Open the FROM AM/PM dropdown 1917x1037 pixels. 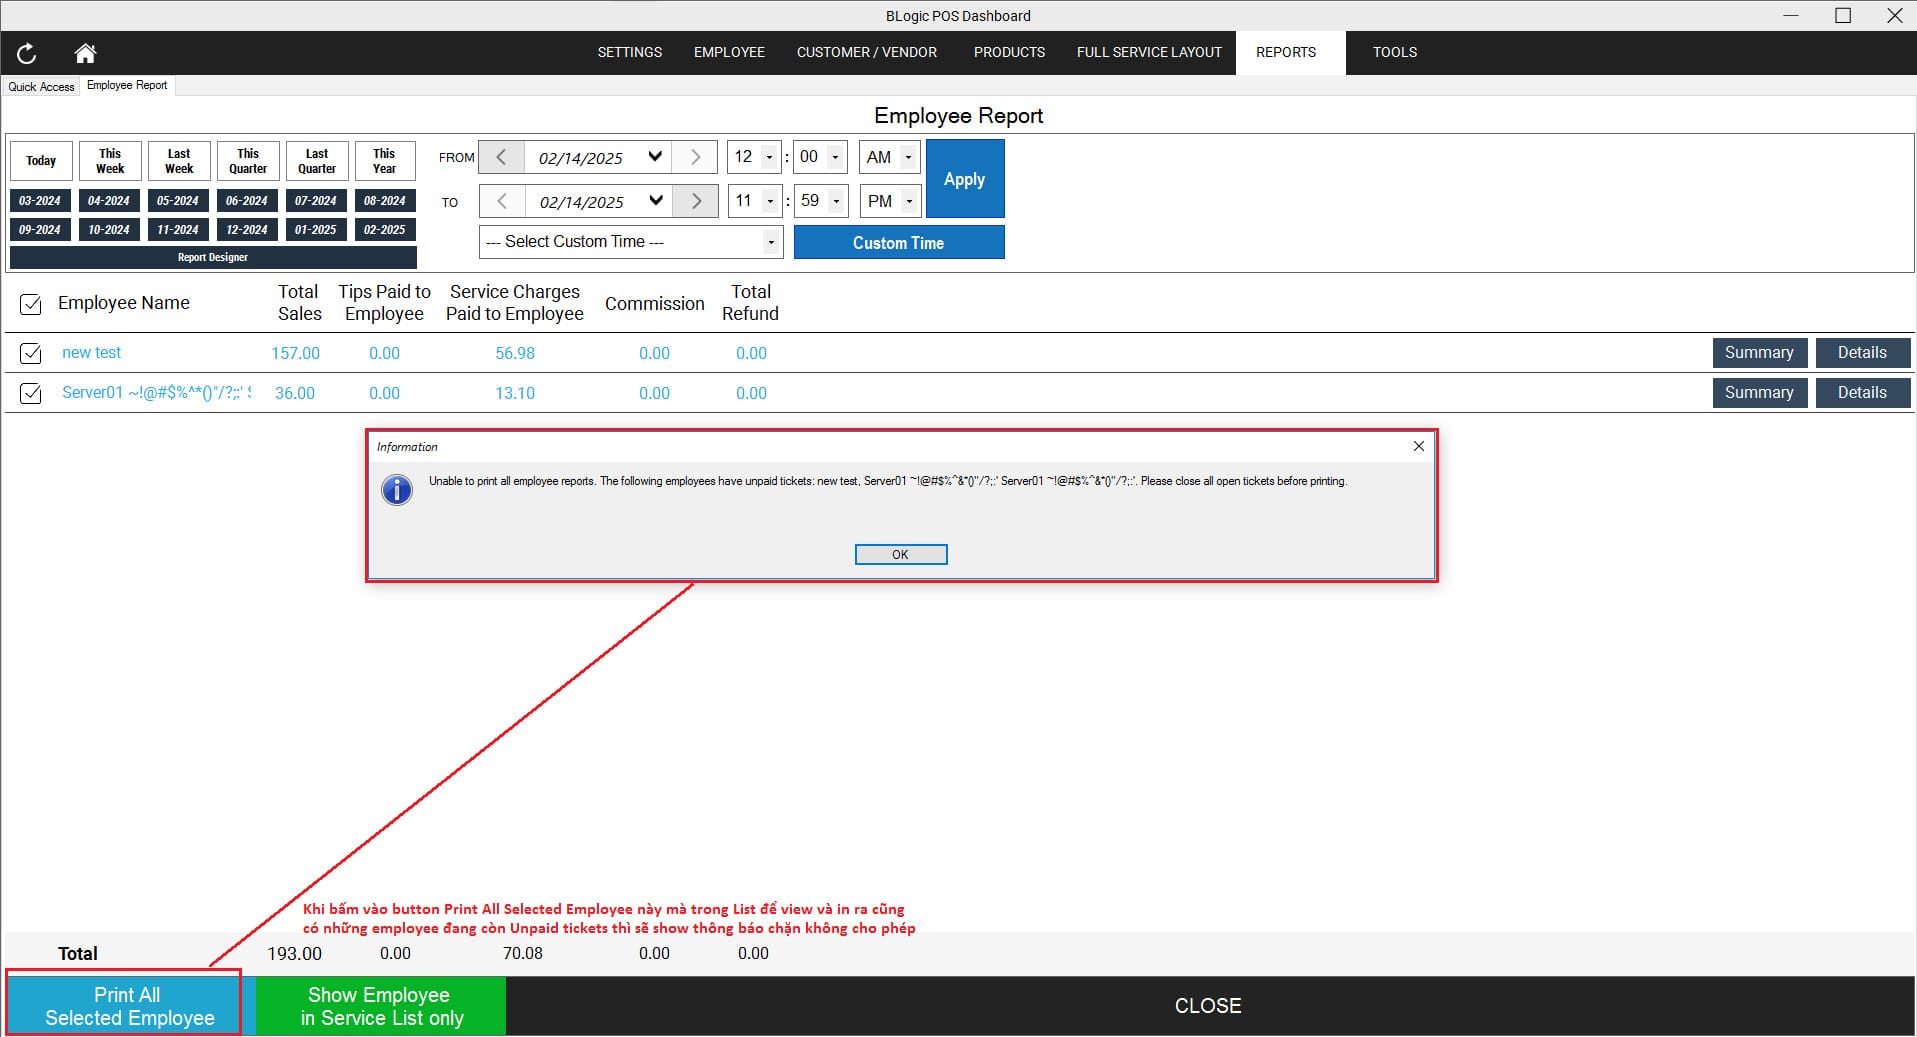point(908,157)
